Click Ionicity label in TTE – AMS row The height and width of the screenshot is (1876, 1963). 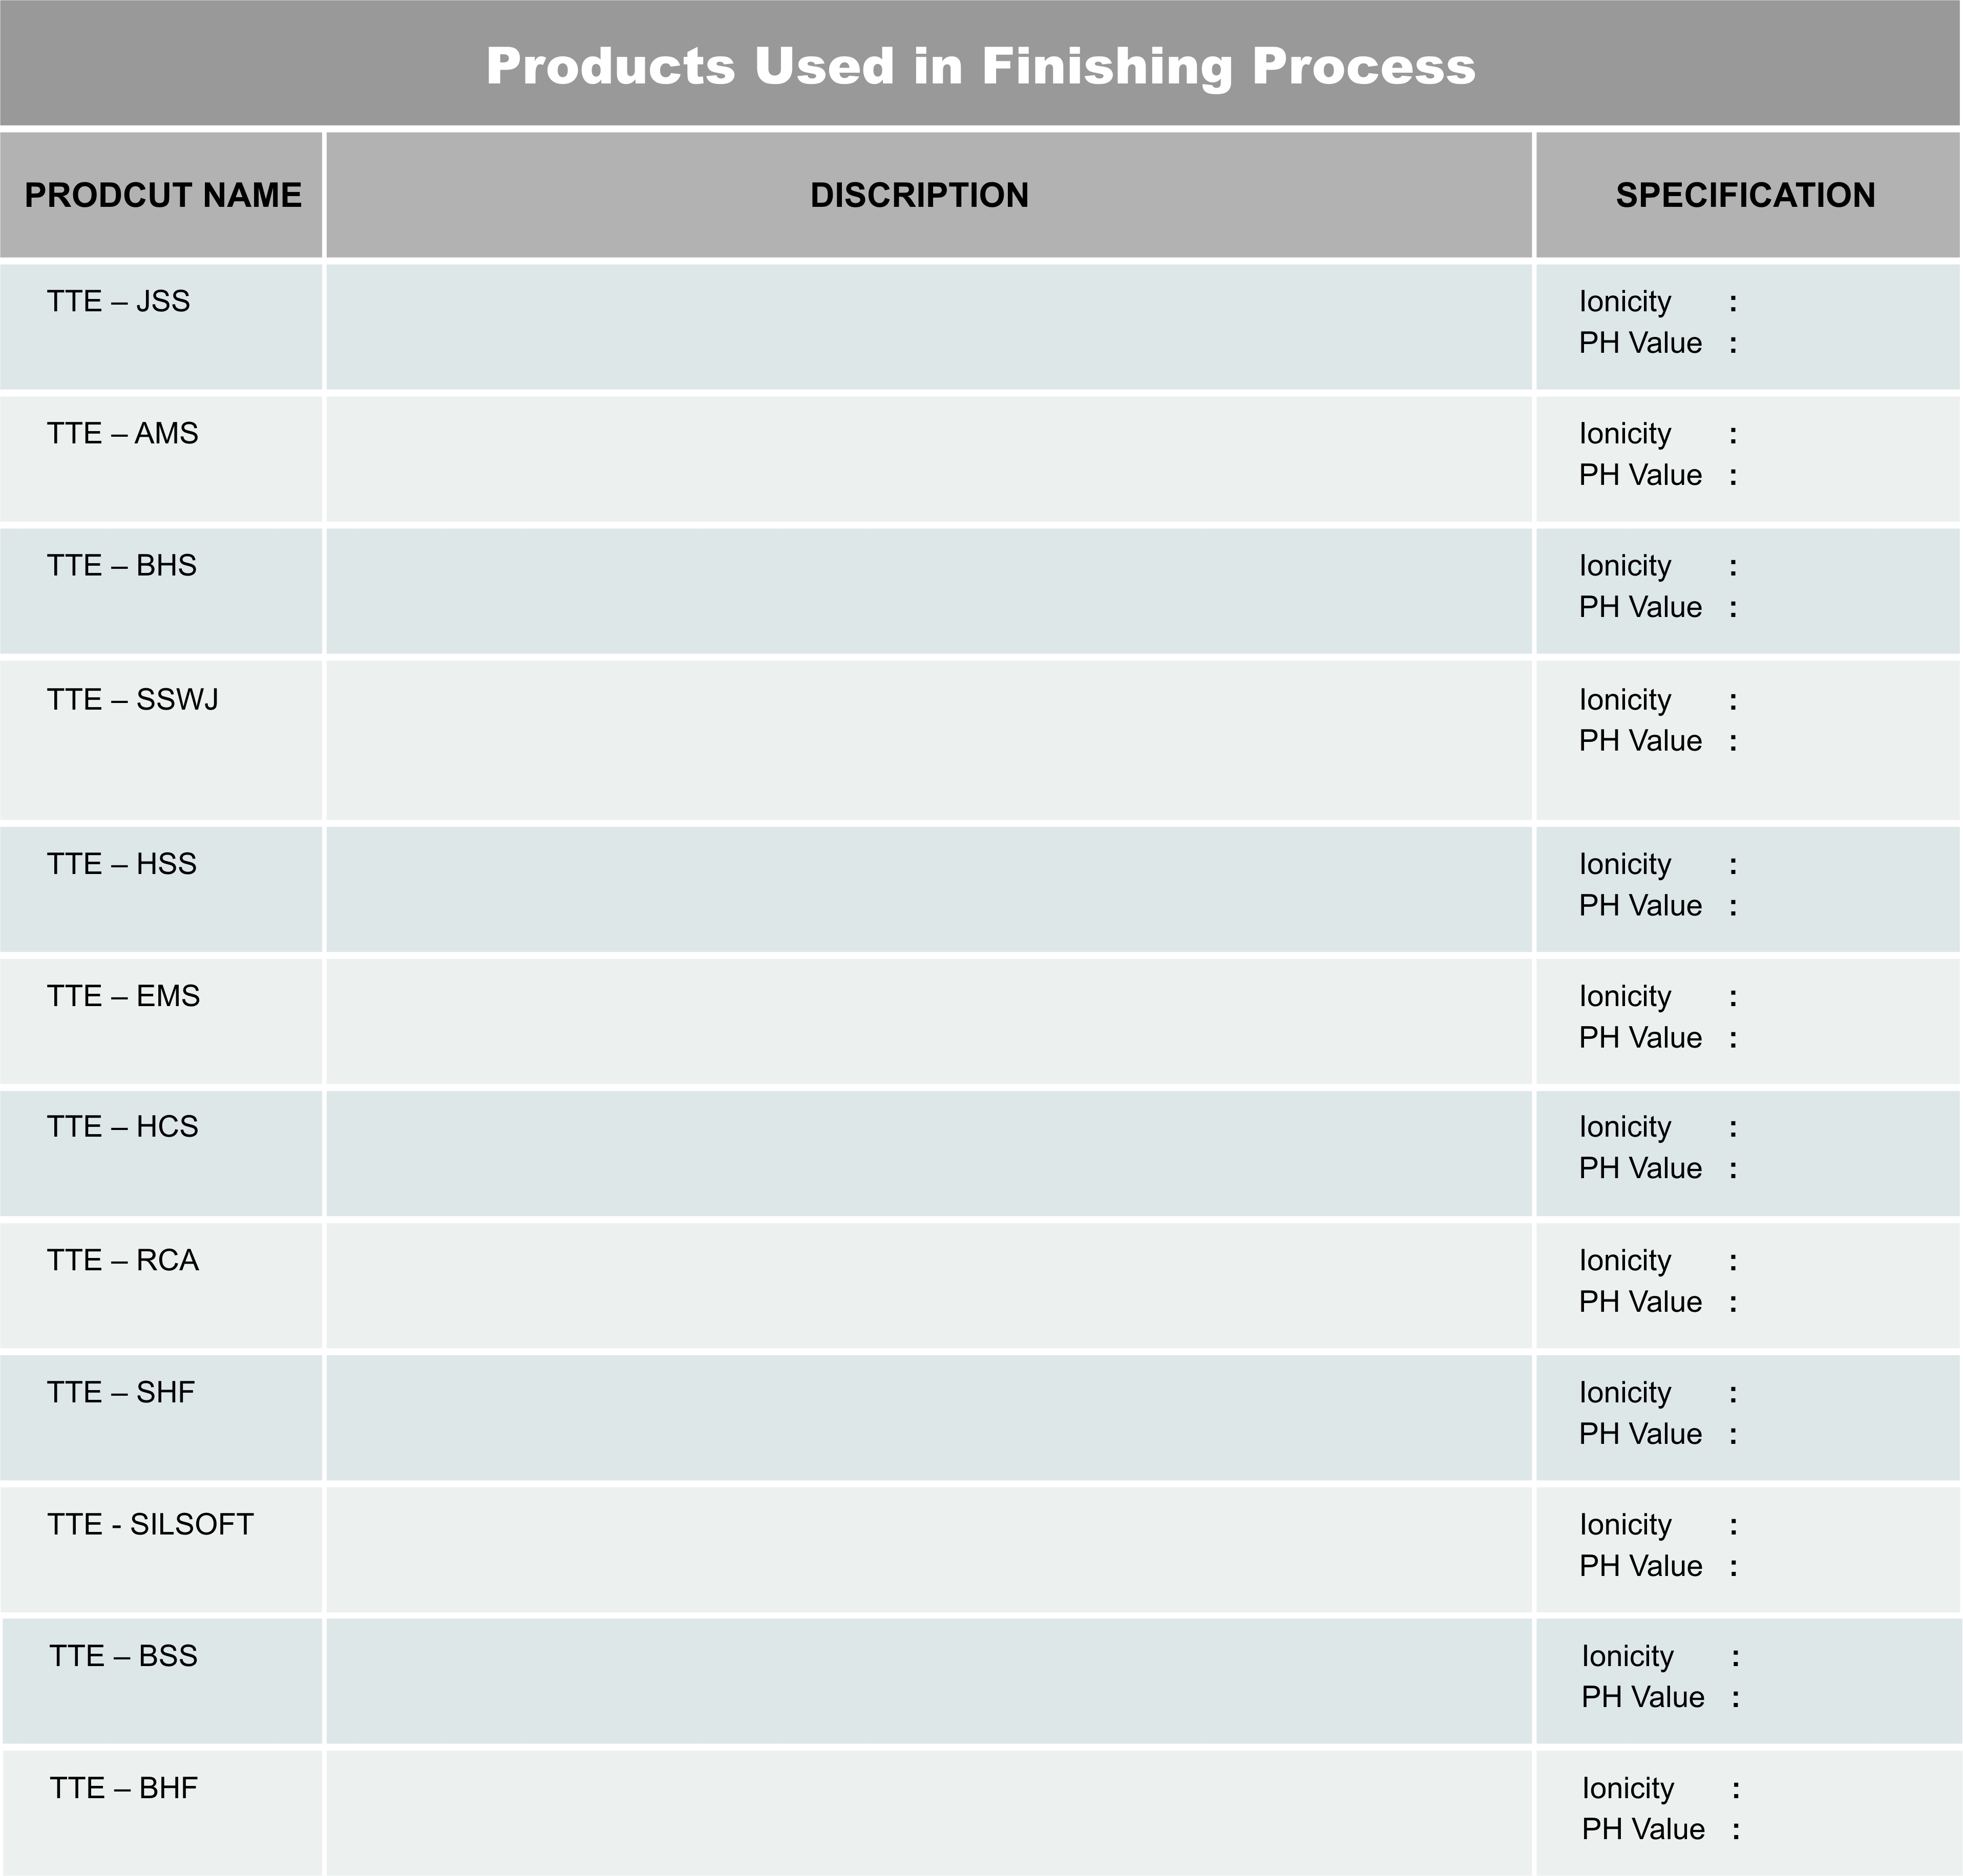point(1625,433)
